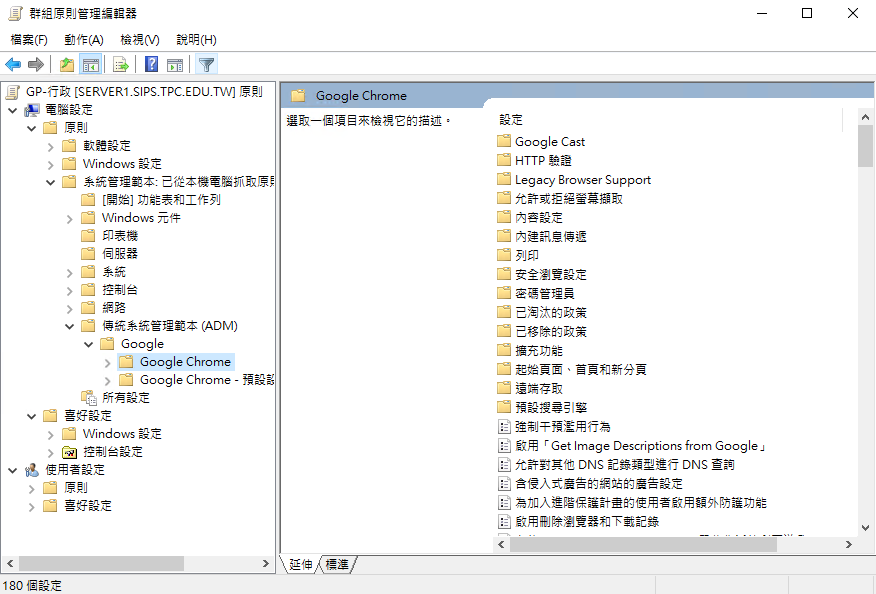Open the 已淘汰的政策 folder
876x594 pixels.
(551, 313)
